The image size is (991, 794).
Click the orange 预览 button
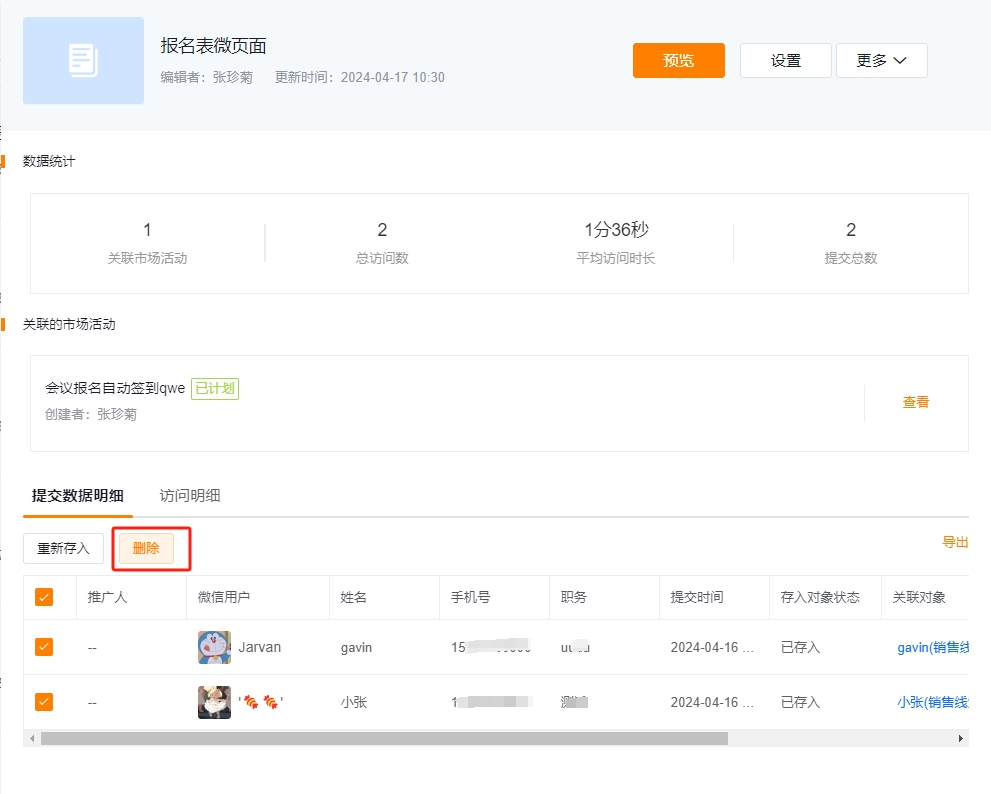coord(678,60)
